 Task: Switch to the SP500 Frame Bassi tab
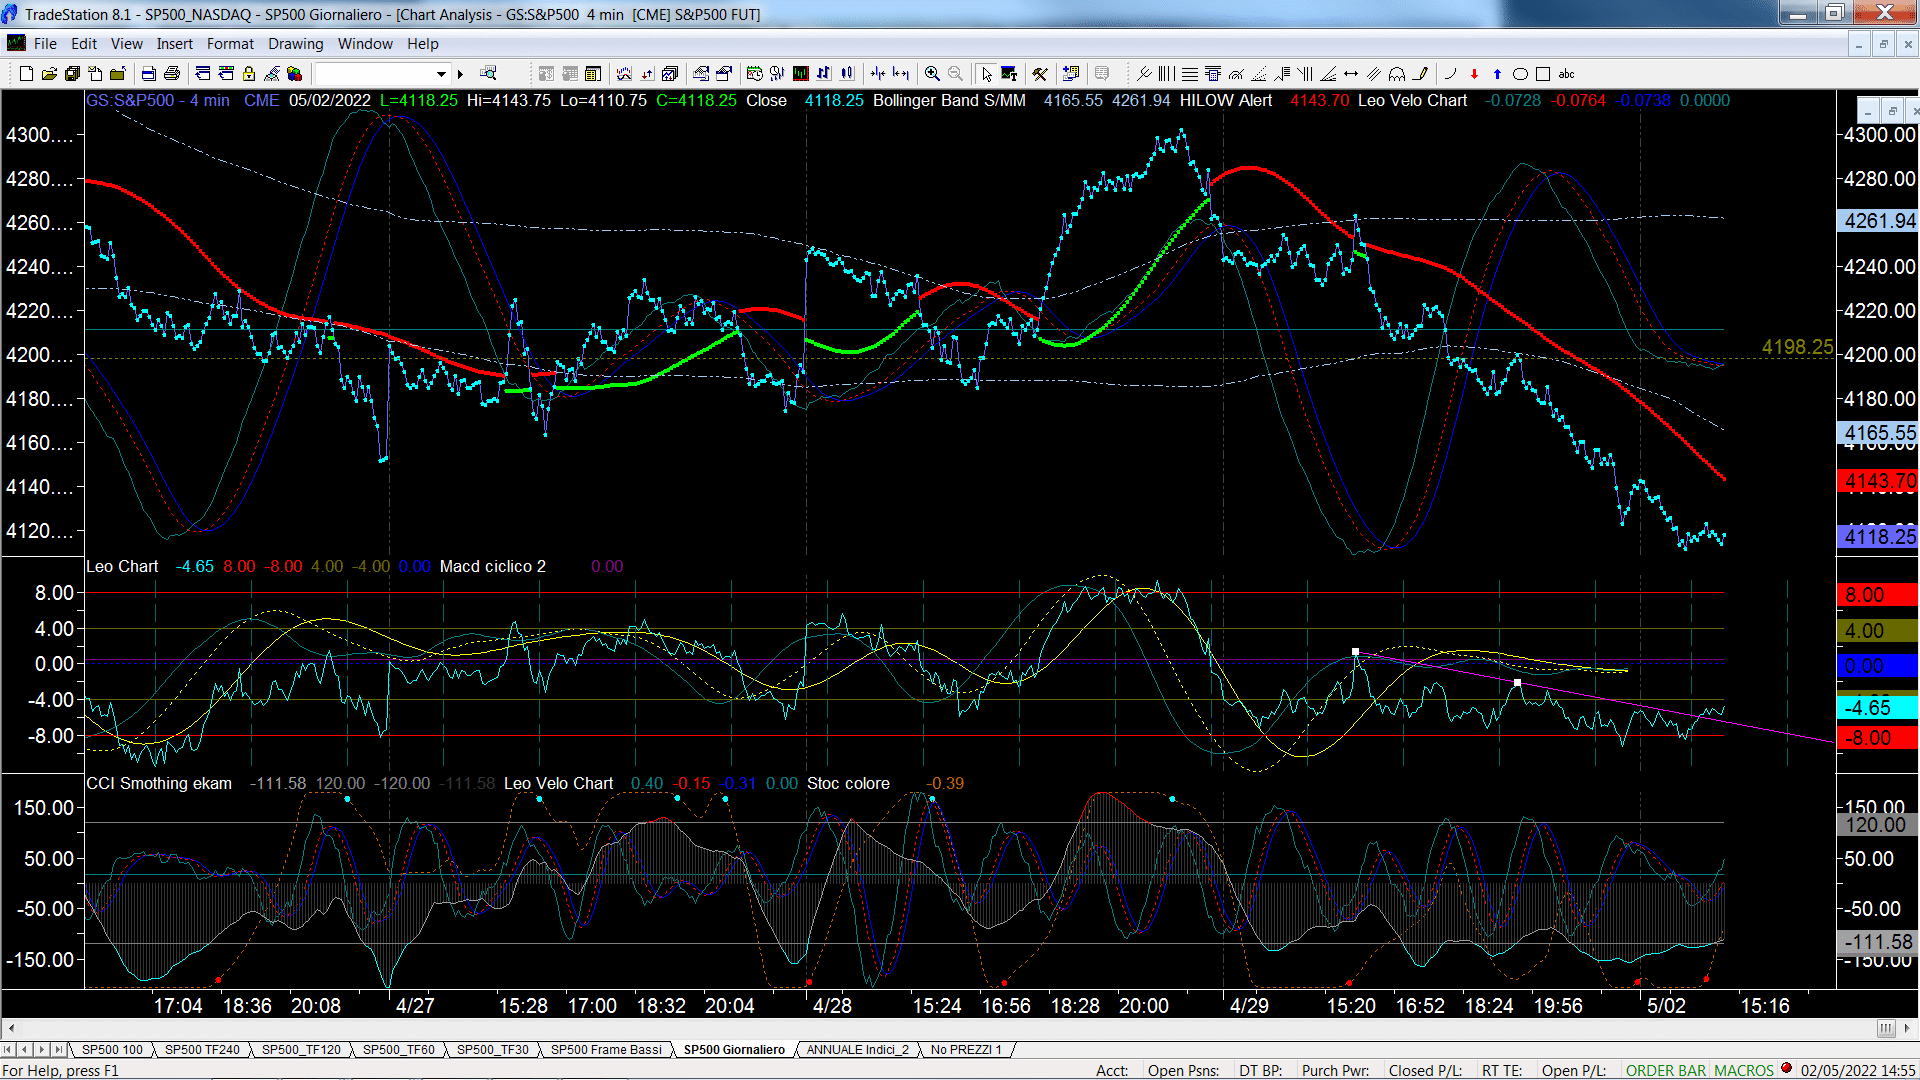606,1050
